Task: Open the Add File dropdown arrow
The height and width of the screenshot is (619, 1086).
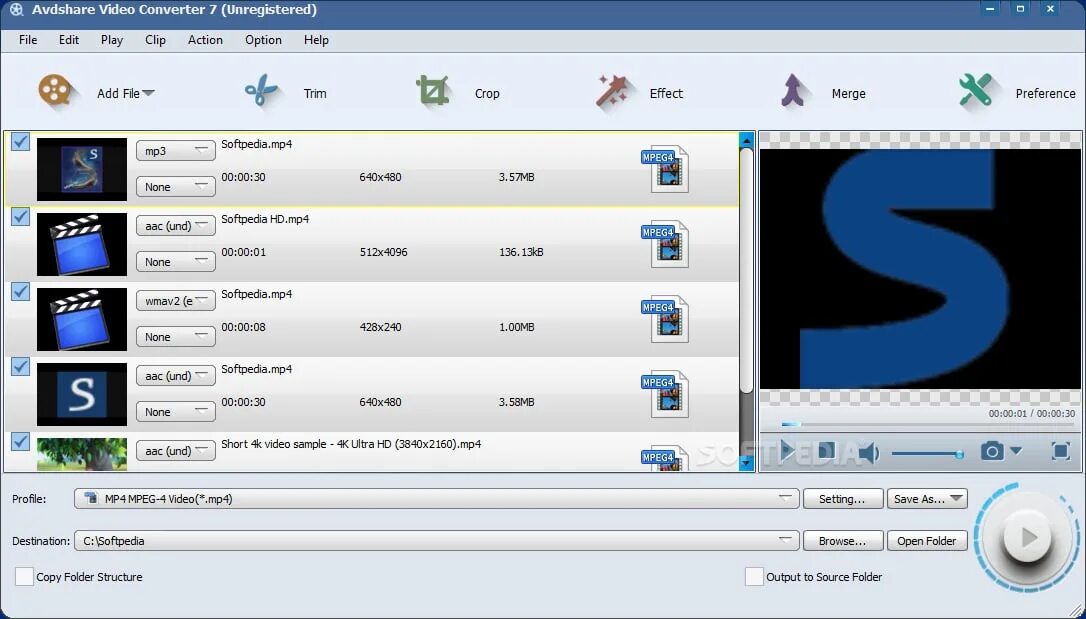Action: [148, 93]
